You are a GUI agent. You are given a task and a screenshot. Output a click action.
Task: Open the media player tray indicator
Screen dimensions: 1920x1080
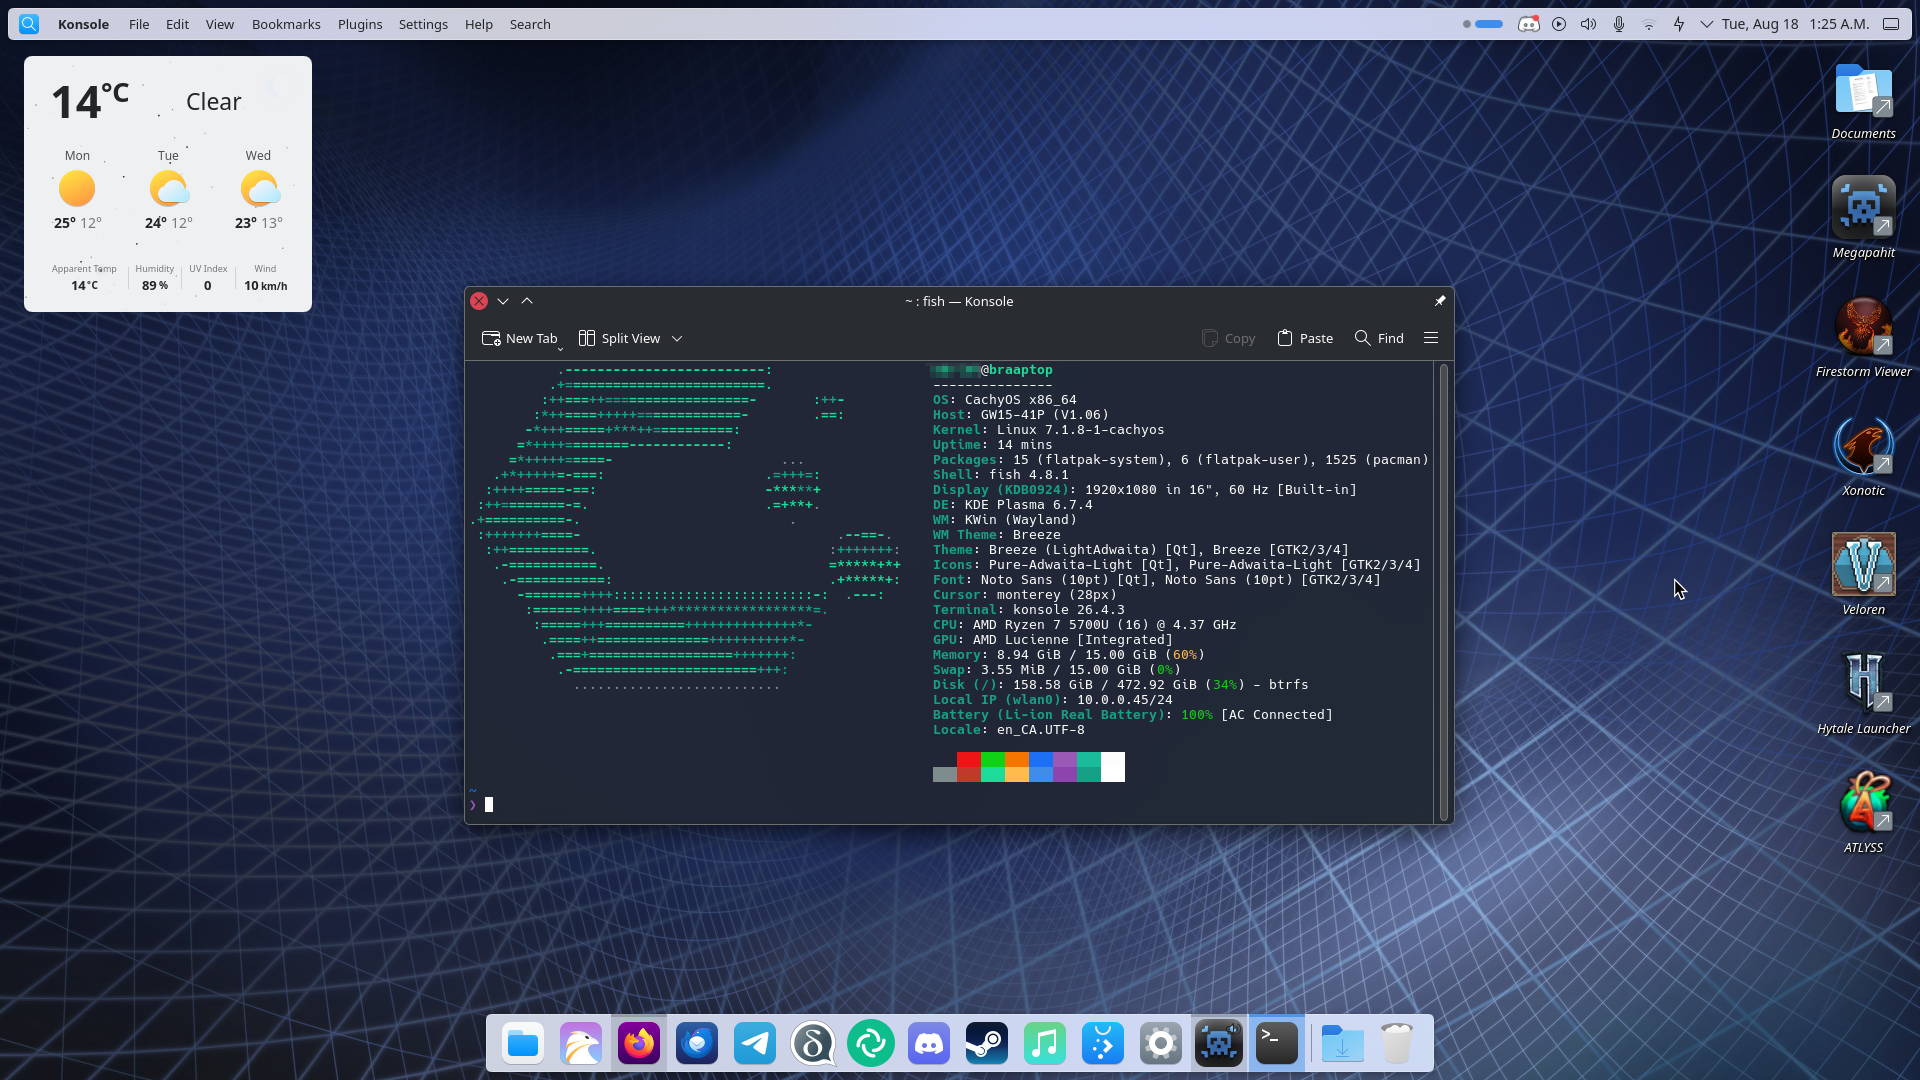[1559, 24]
